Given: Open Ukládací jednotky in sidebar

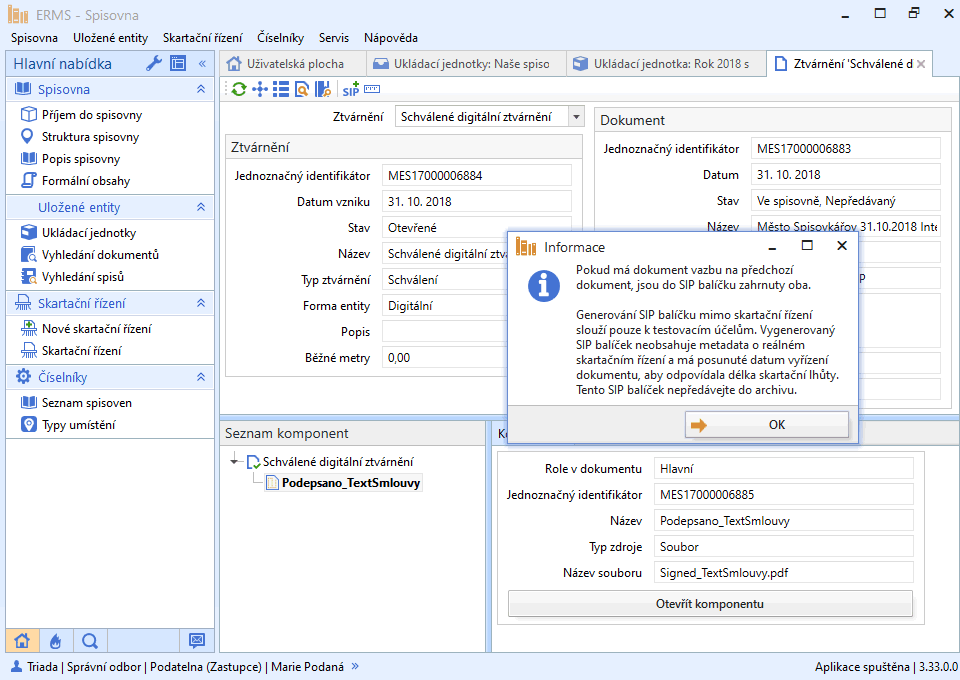Looking at the screenshot, I should click(x=89, y=233).
